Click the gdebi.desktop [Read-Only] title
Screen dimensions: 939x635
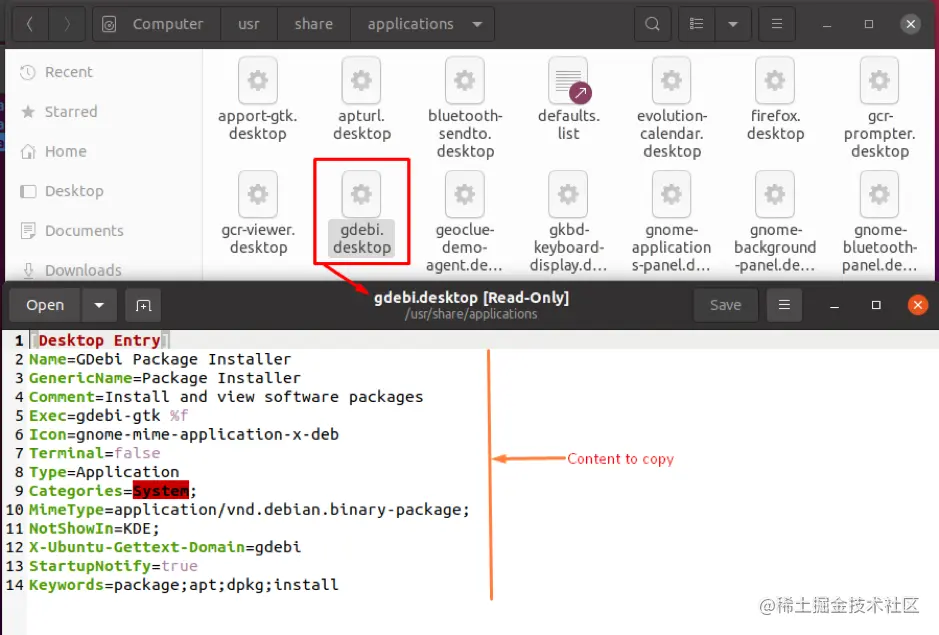point(471,298)
